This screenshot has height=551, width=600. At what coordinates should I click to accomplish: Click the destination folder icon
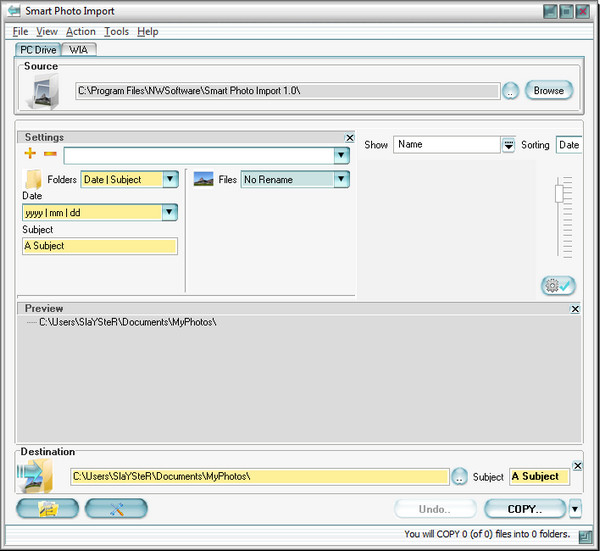click(x=36, y=477)
